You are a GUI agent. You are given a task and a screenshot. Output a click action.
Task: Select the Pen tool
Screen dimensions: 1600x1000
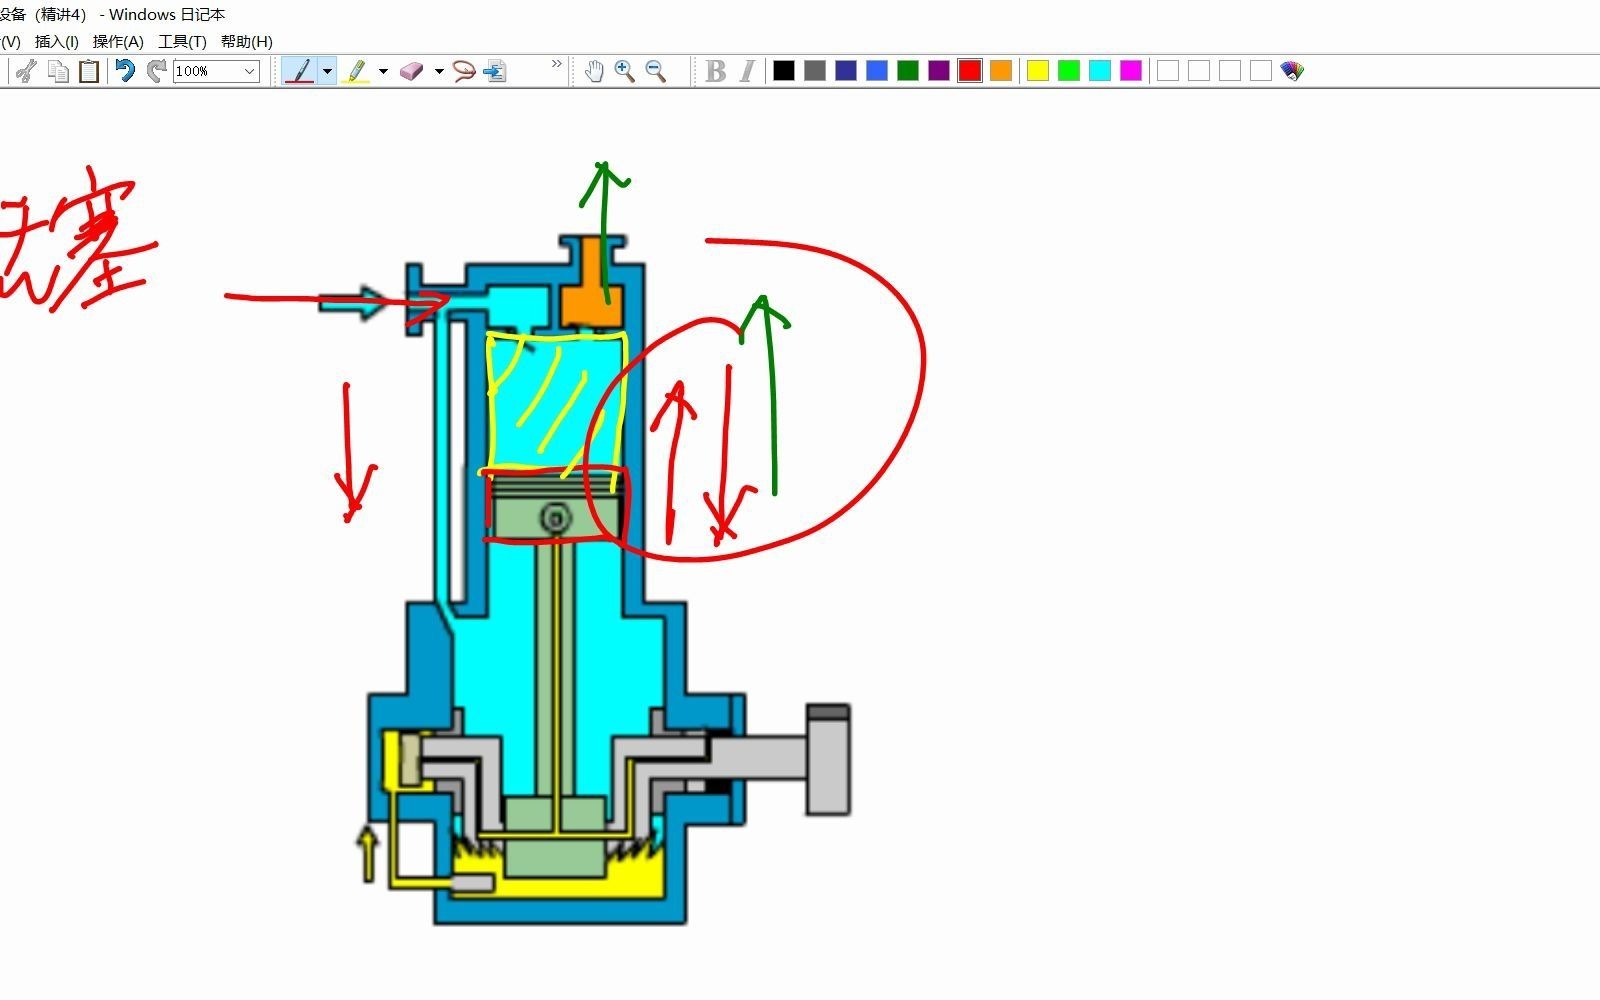[300, 71]
